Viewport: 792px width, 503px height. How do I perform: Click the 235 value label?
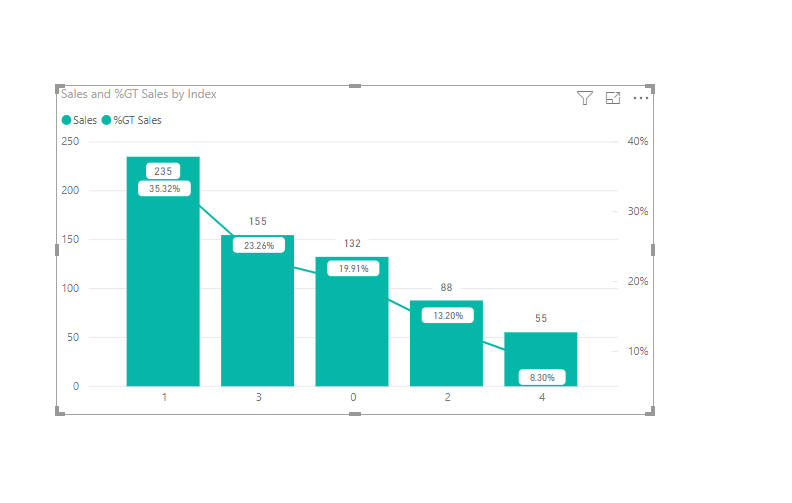point(163,171)
